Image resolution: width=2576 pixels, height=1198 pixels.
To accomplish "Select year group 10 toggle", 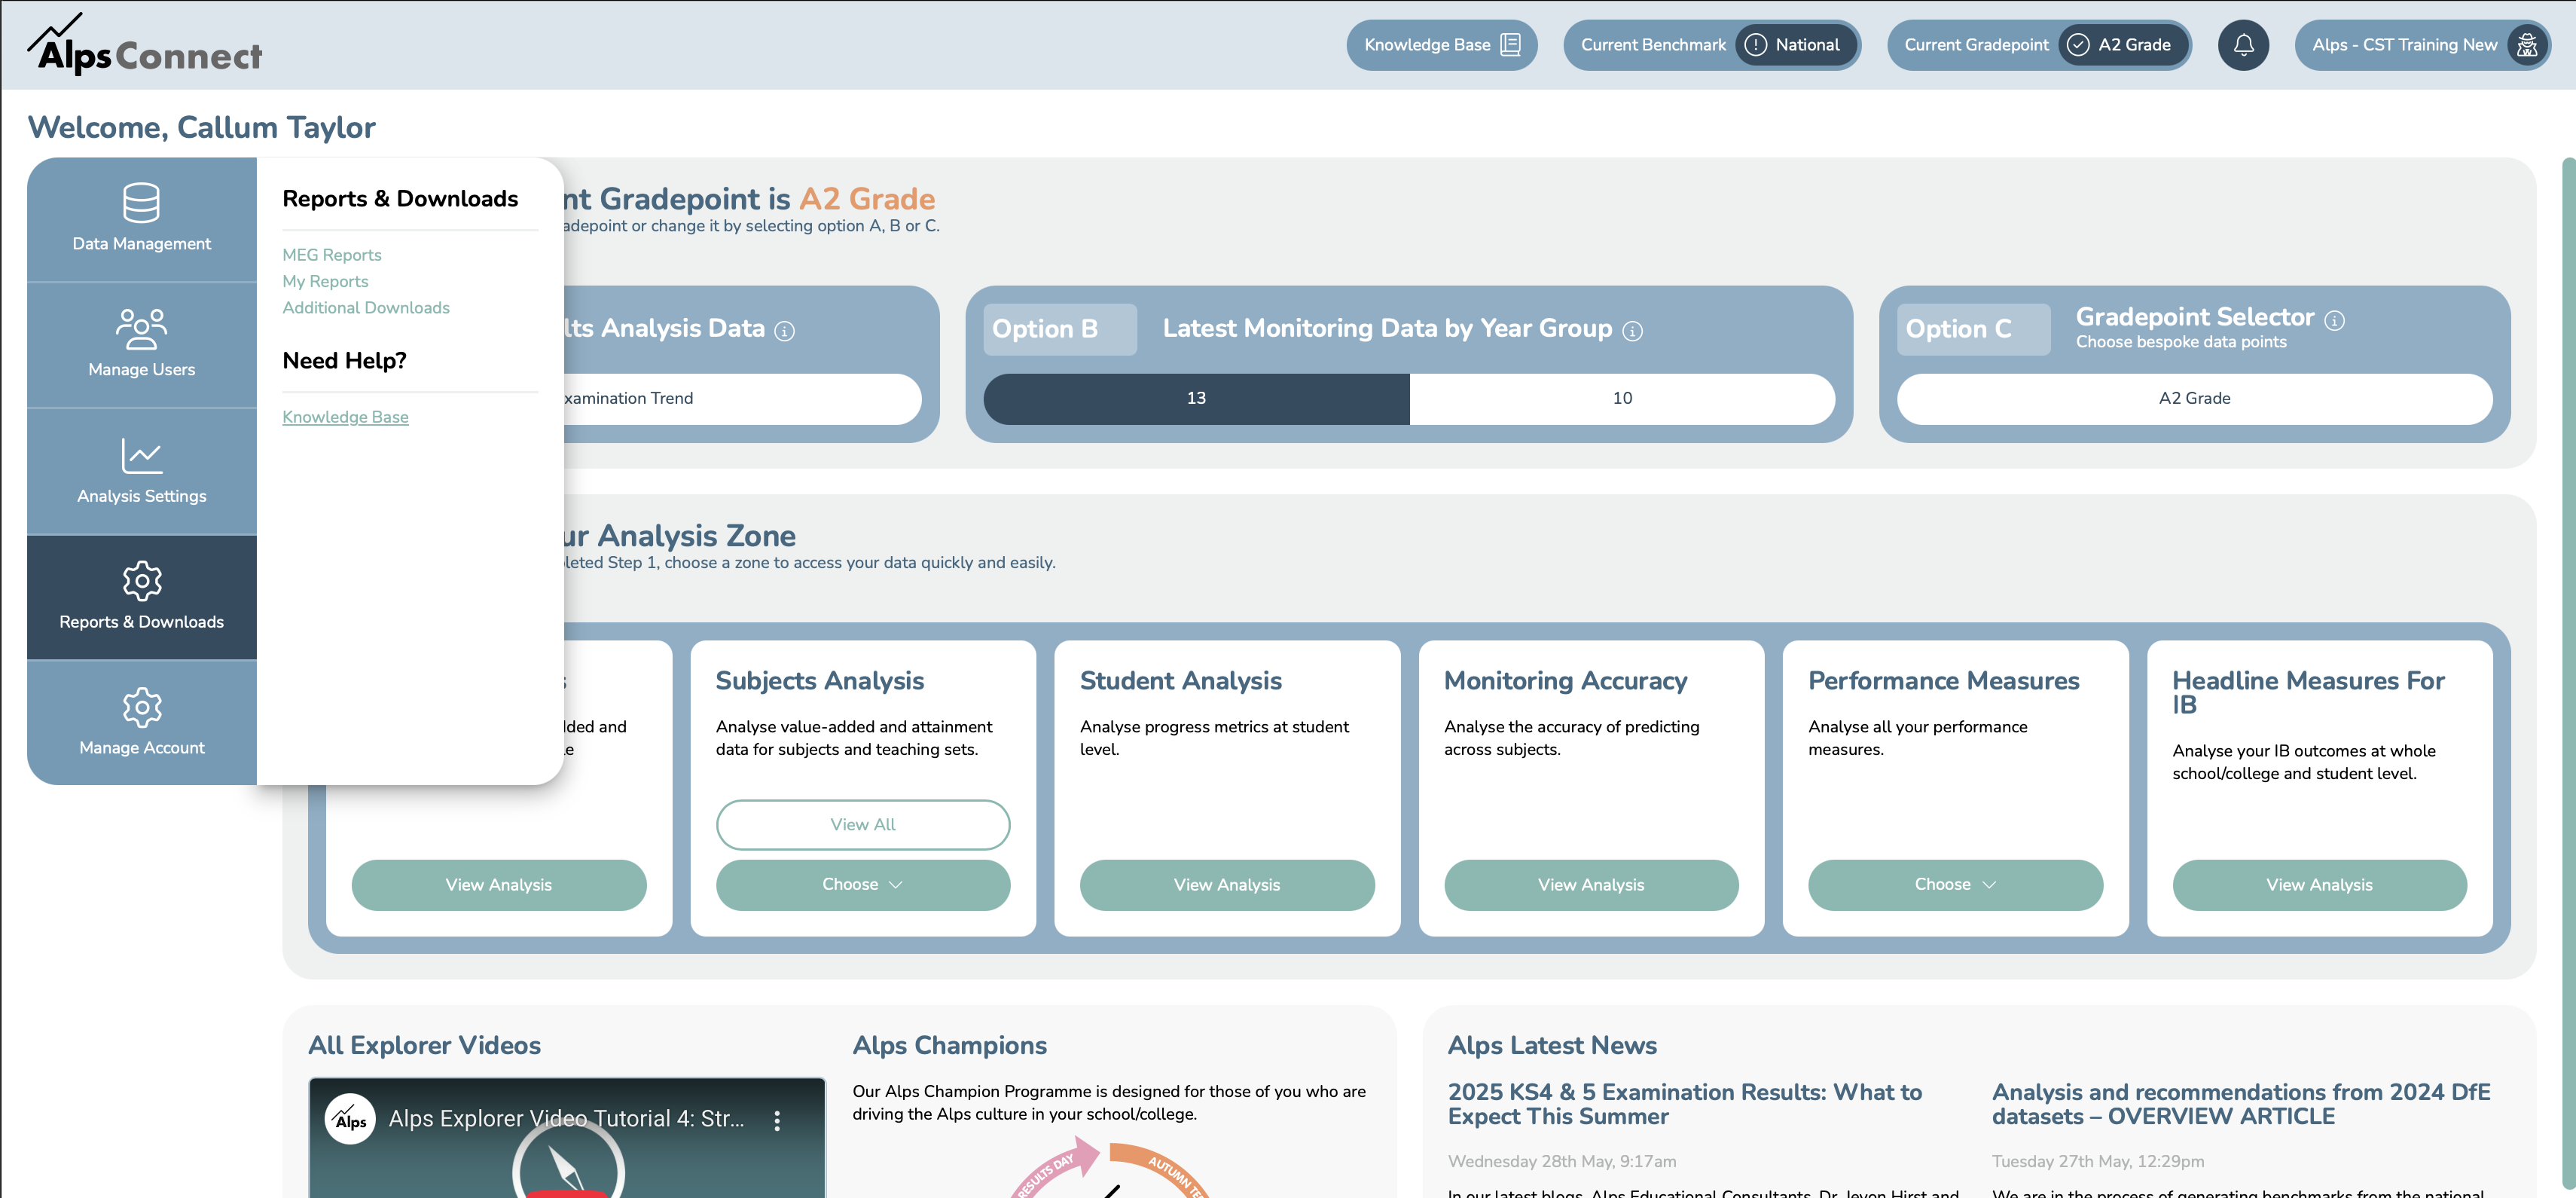I will (x=1622, y=398).
